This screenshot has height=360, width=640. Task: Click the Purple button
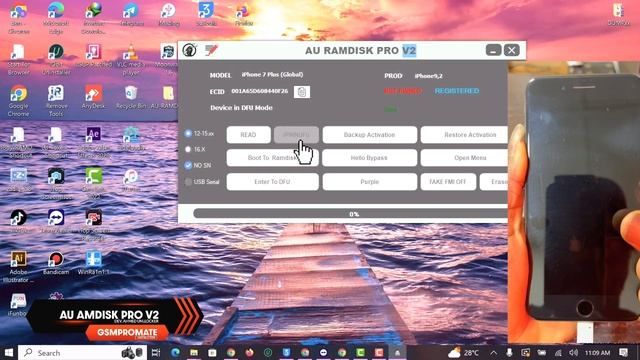pos(369,182)
